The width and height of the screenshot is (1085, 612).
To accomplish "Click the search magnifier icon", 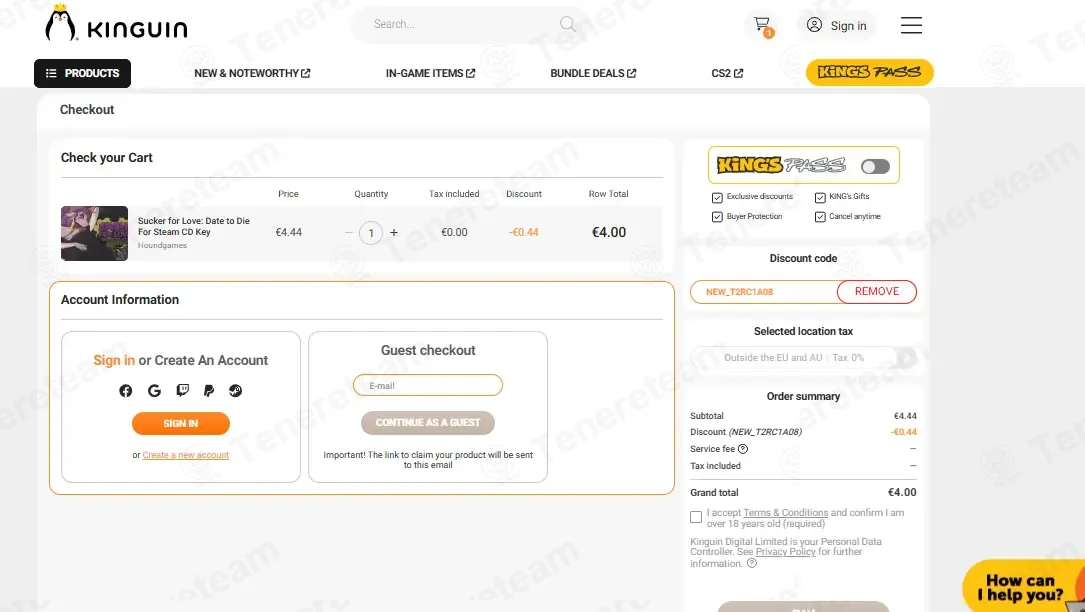I will pyautogui.click(x=567, y=24).
